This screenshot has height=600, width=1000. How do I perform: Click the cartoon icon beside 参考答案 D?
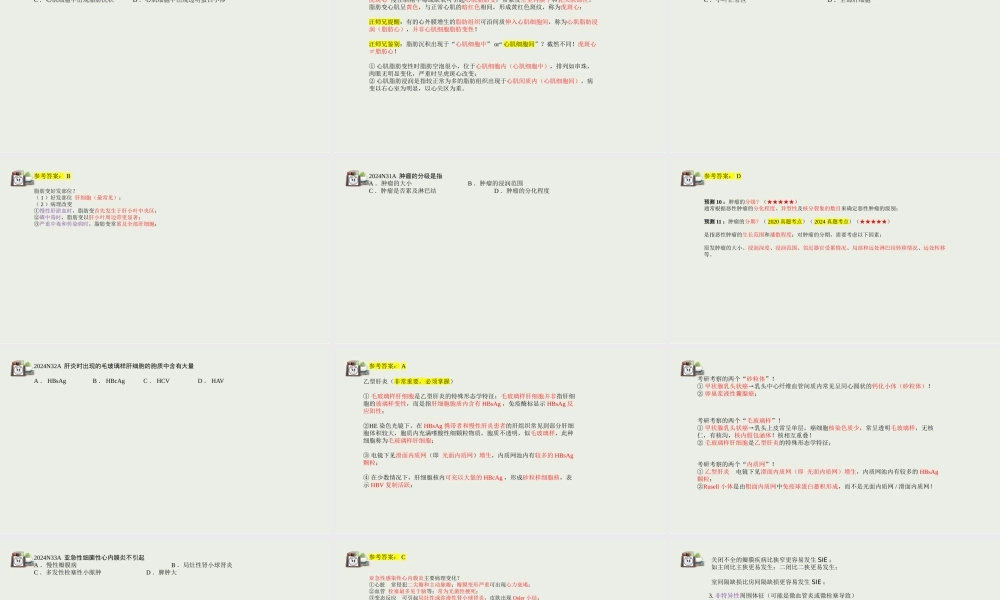tap(689, 178)
